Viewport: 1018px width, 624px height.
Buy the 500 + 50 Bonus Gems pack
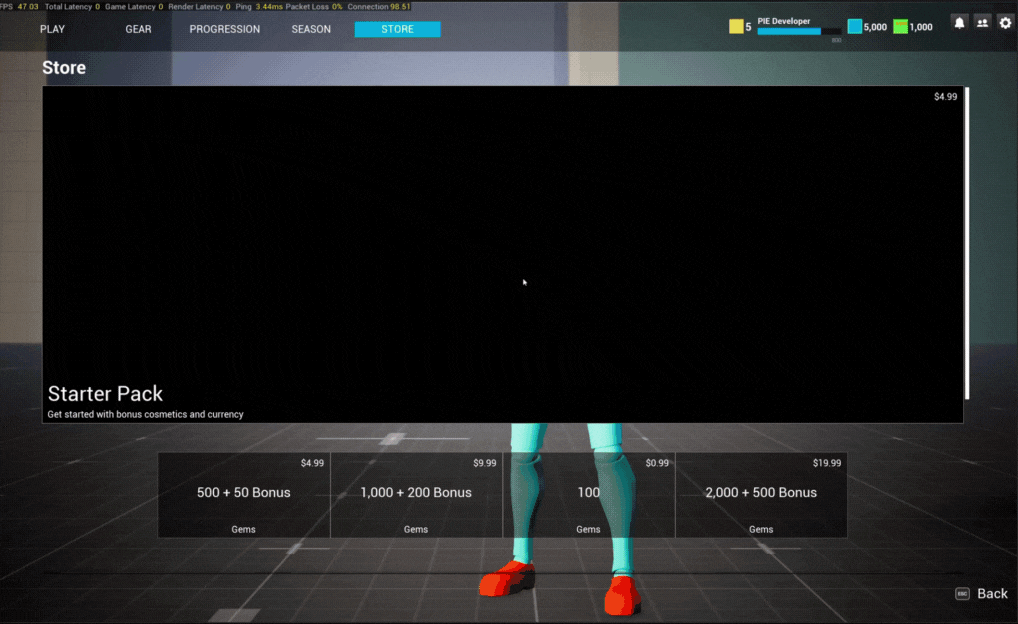click(x=244, y=493)
